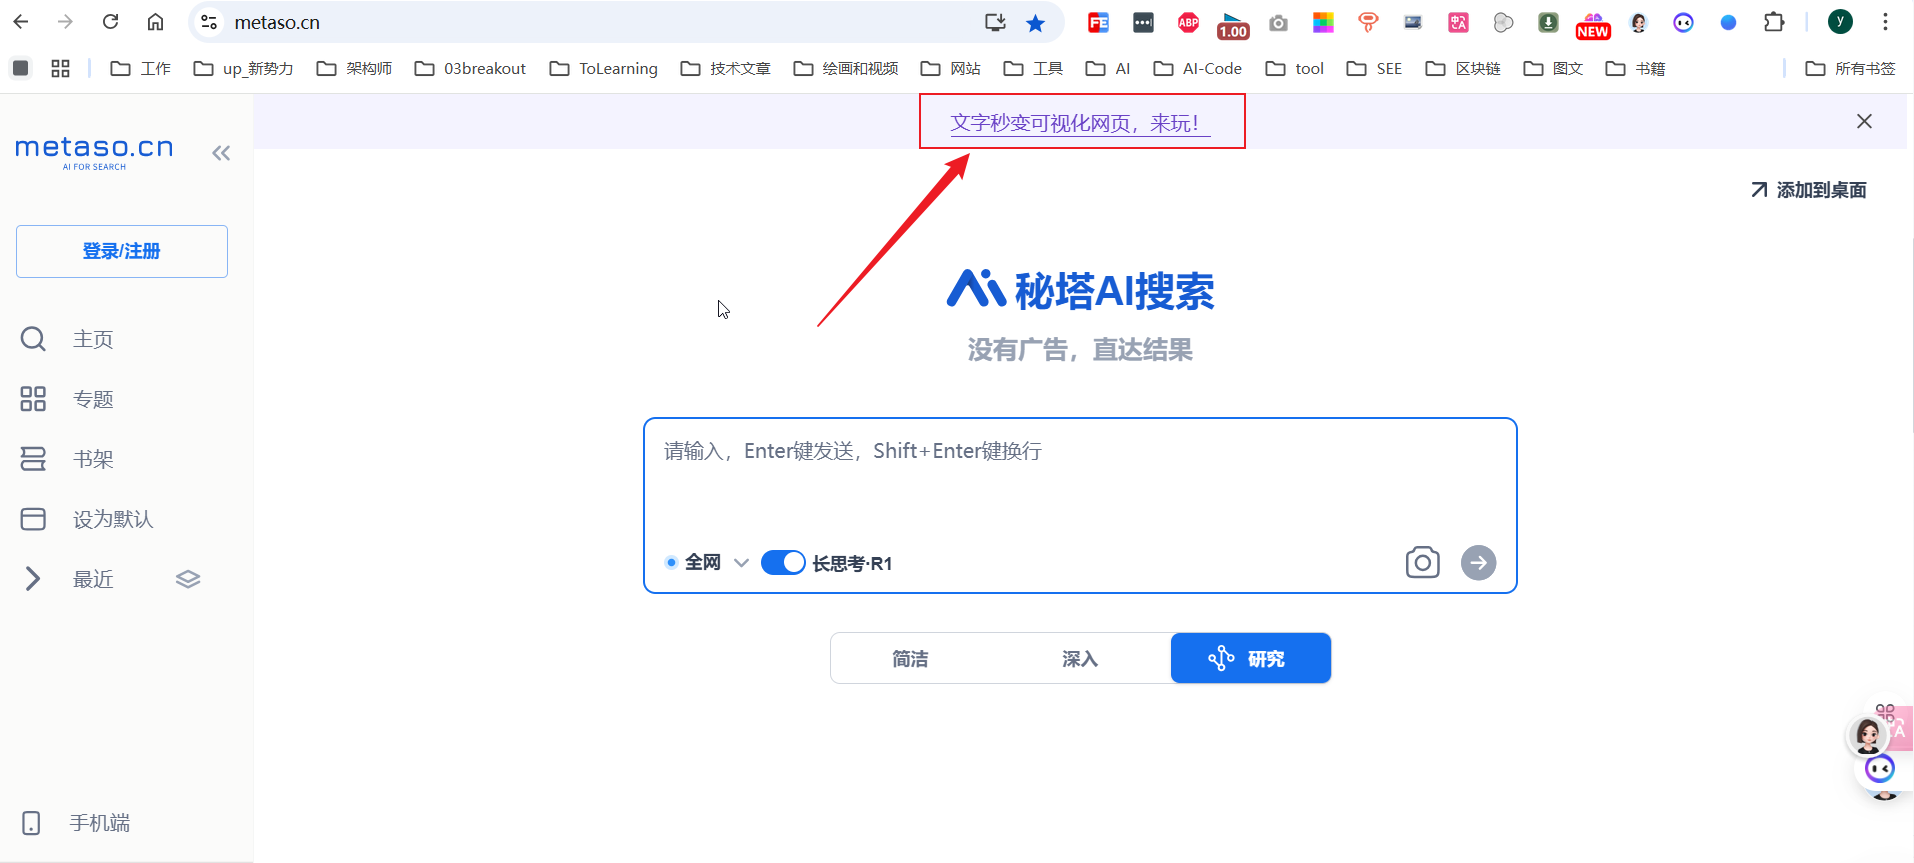The image size is (1914, 863).
Task: Toggle the 长思考·R1 switch
Action: point(783,562)
